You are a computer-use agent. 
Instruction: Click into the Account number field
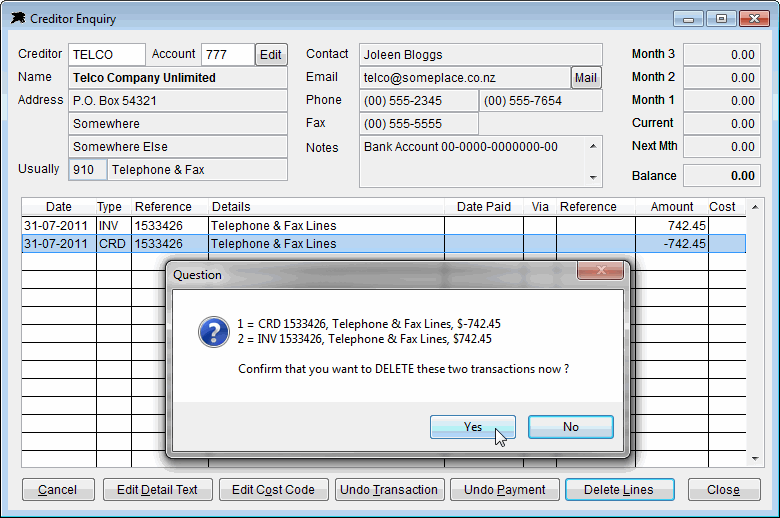[227, 55]
